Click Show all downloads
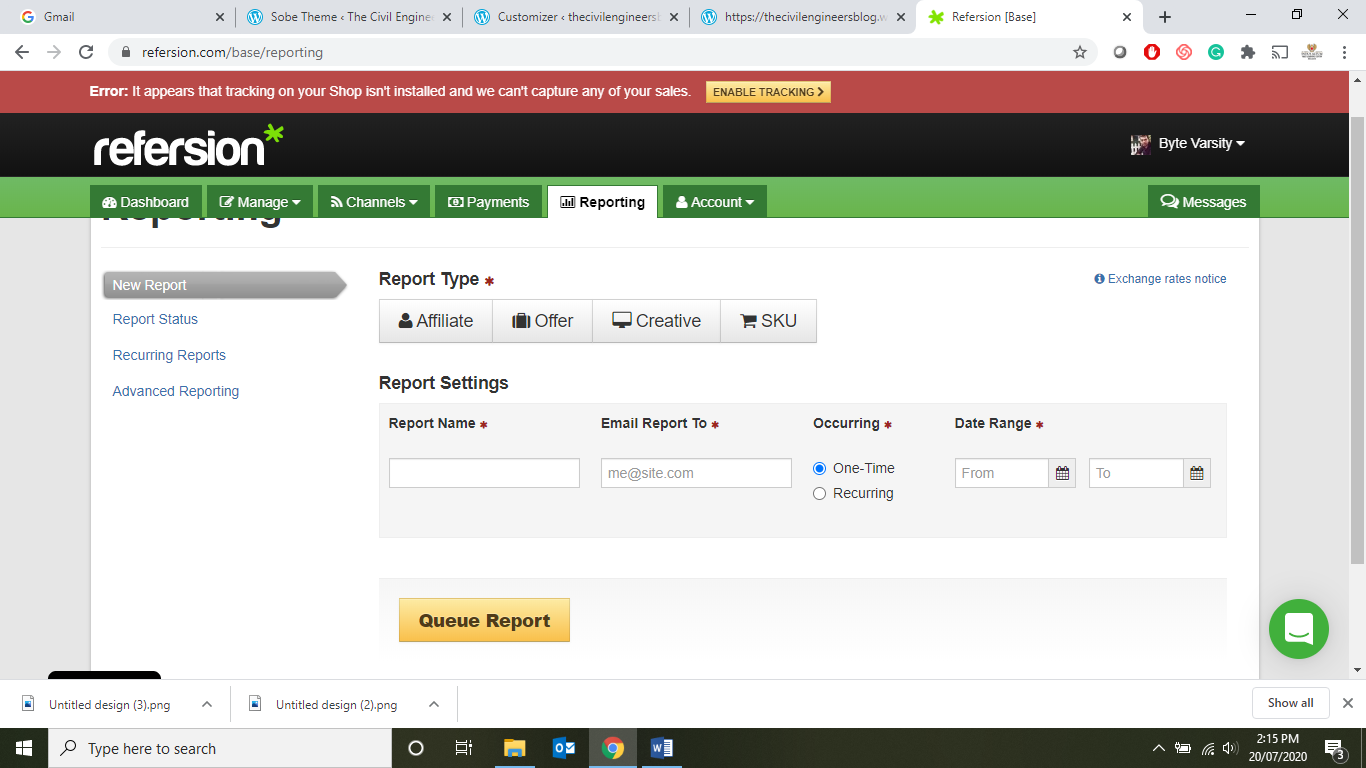The image size is (1366, 768). (1290, 703)
